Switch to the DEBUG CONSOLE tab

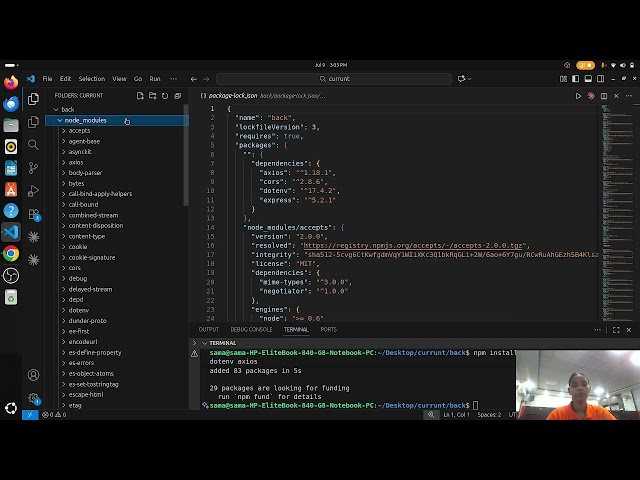[x=251, y=330]
